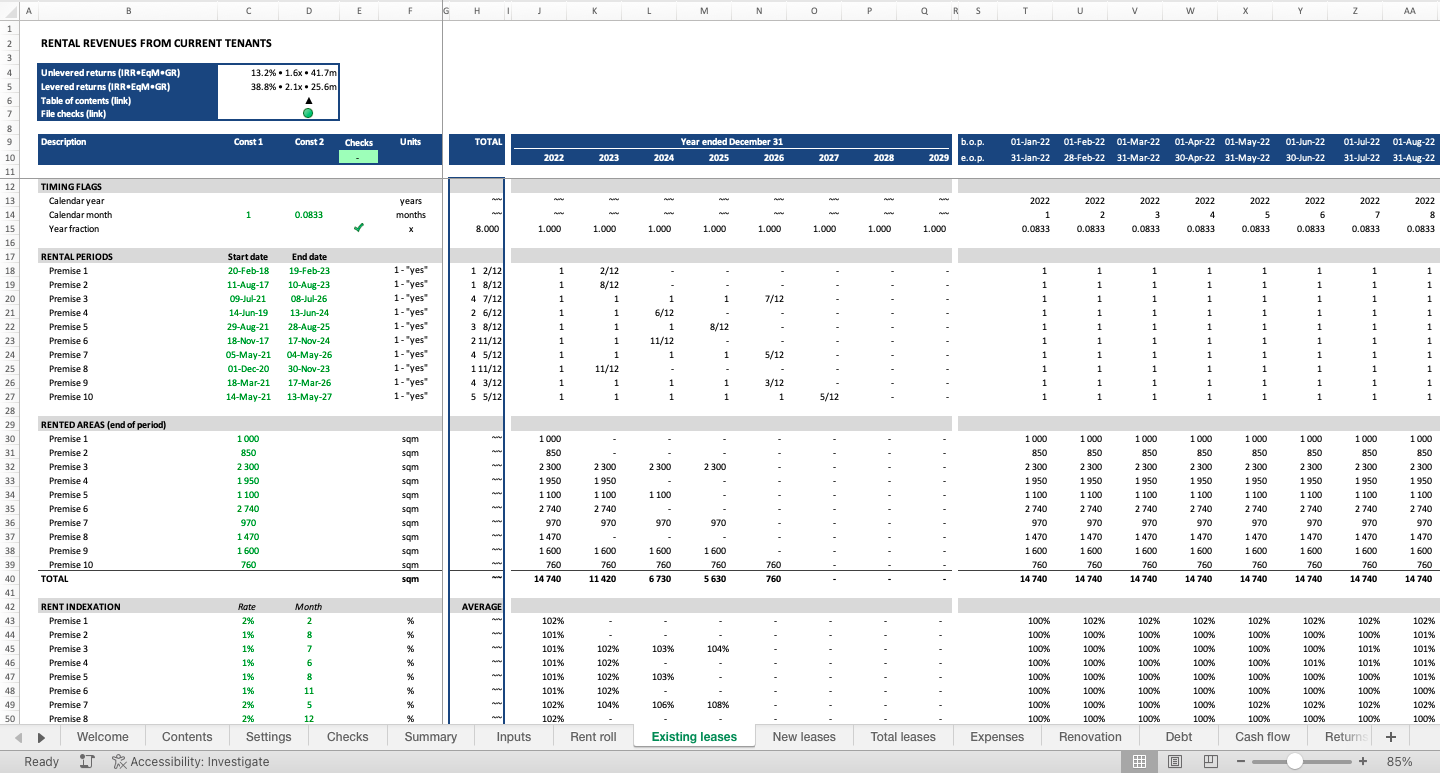Go to next sheet tabs with right arrow
The width and height of the screenshot is (1440, 773).
[41, 737]
